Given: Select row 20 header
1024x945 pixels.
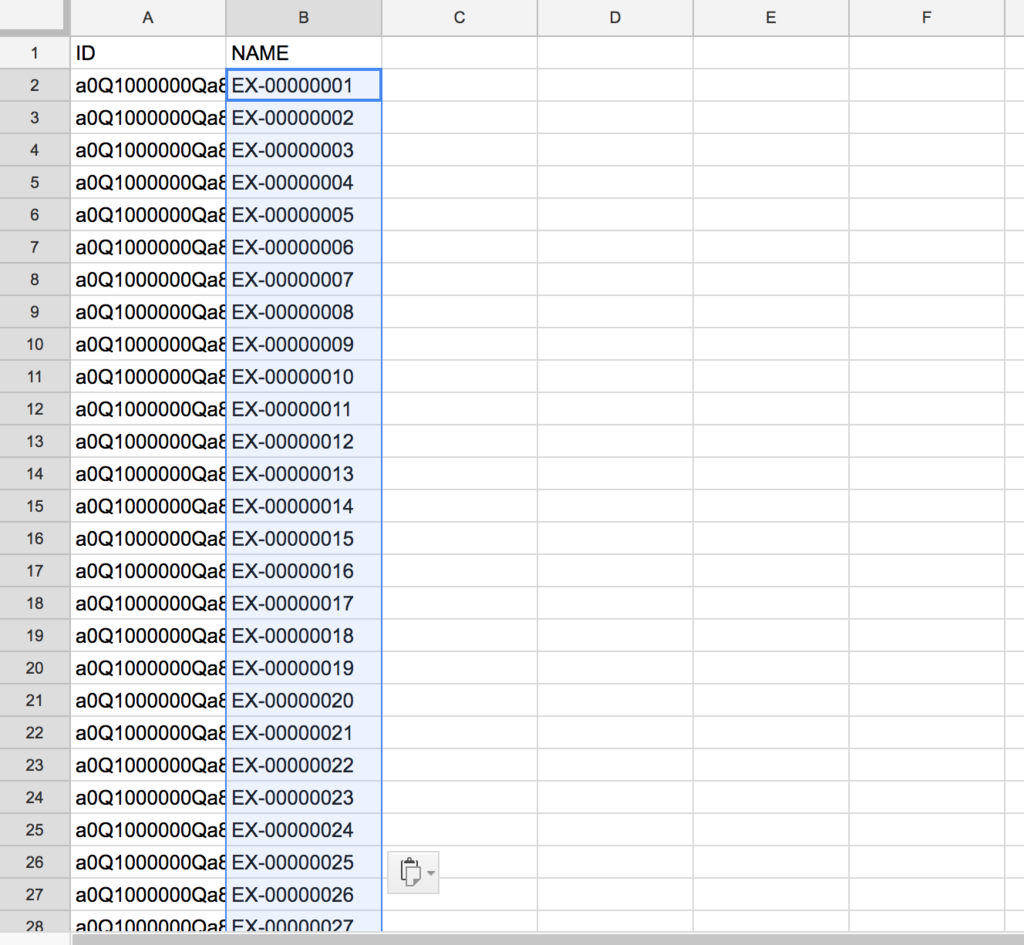Looking at the screenshot, I should click(35, 668).
